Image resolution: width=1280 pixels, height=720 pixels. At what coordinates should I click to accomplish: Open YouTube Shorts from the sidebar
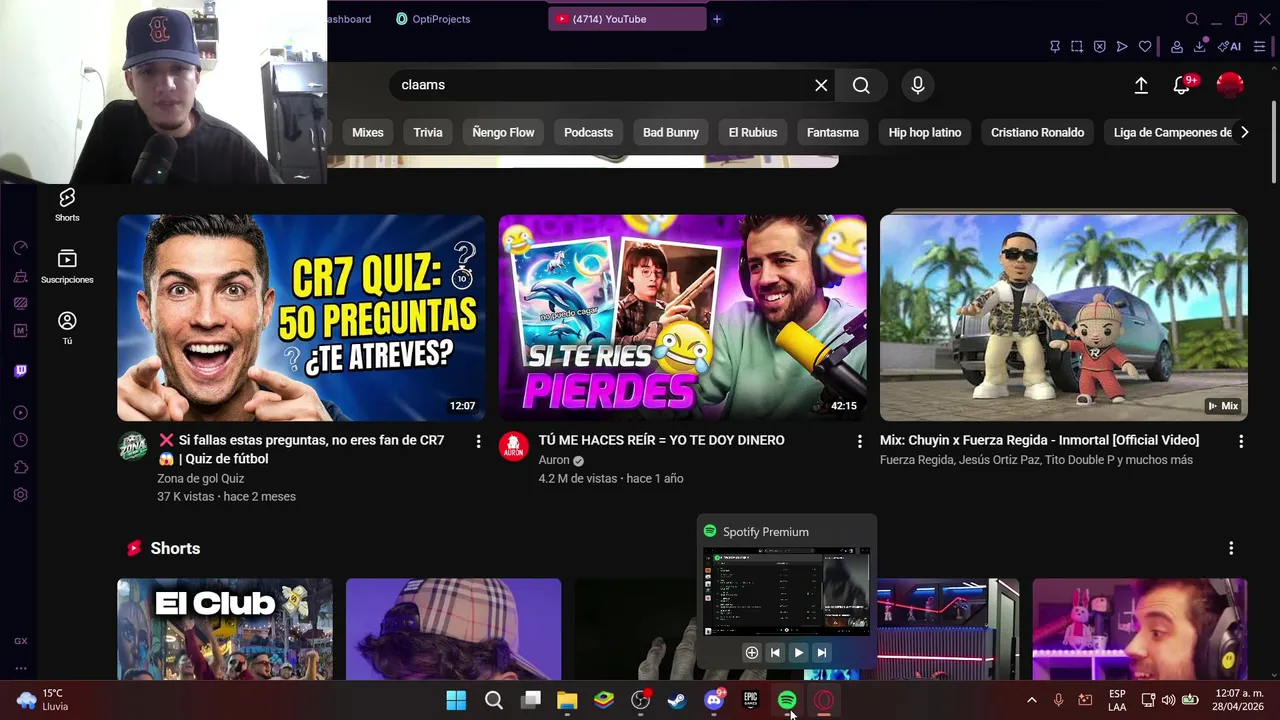pos(67,204)
